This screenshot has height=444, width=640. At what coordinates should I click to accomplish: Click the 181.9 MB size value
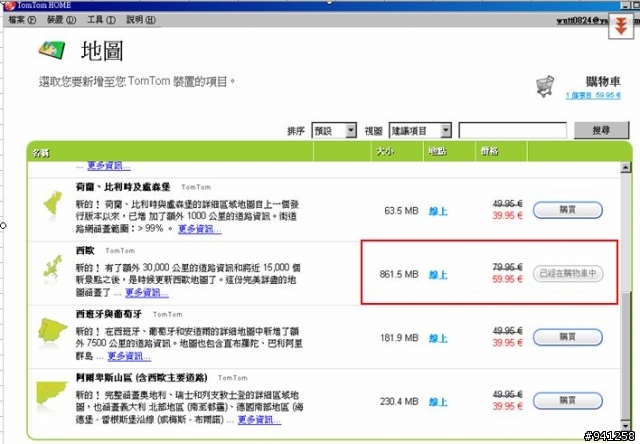(399, 338)
